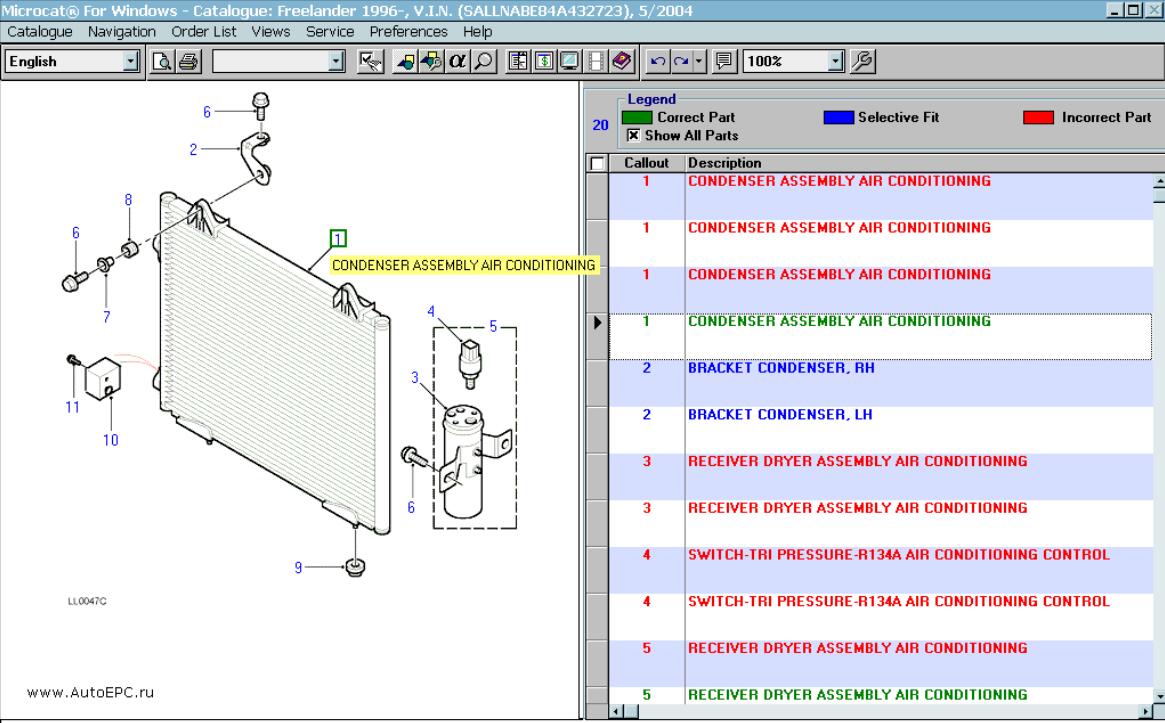Click the redo arrow icon
This screenshot has height=723, width=1165.
(679, 62)
